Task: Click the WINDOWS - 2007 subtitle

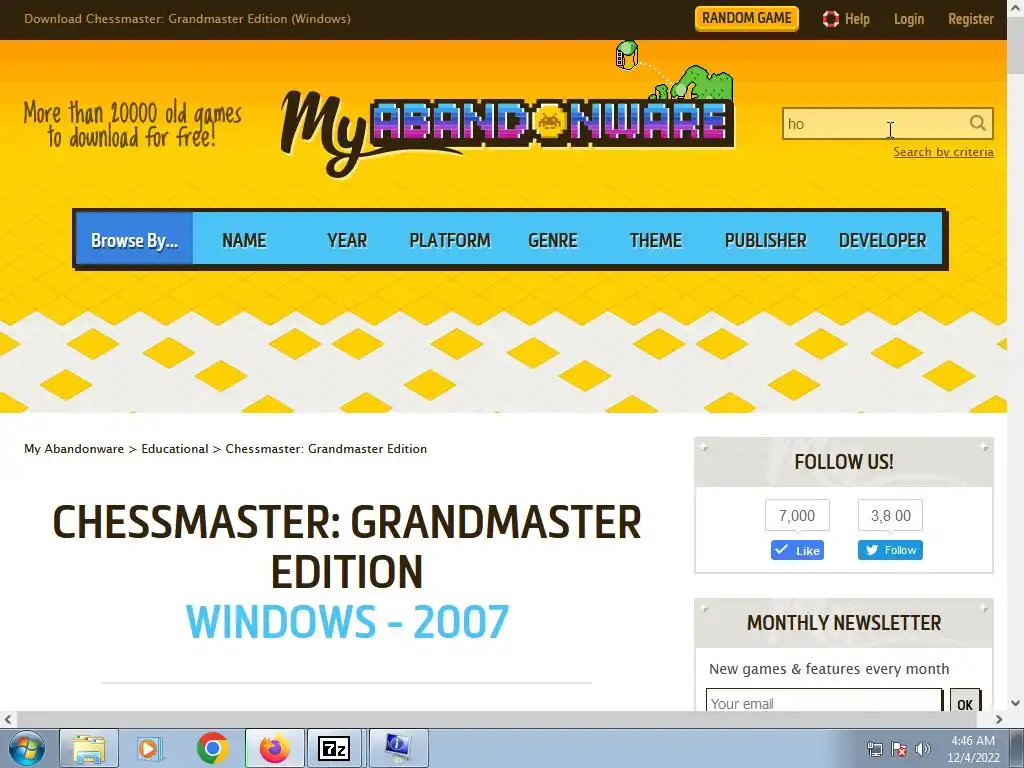Action: coord(347,621)
